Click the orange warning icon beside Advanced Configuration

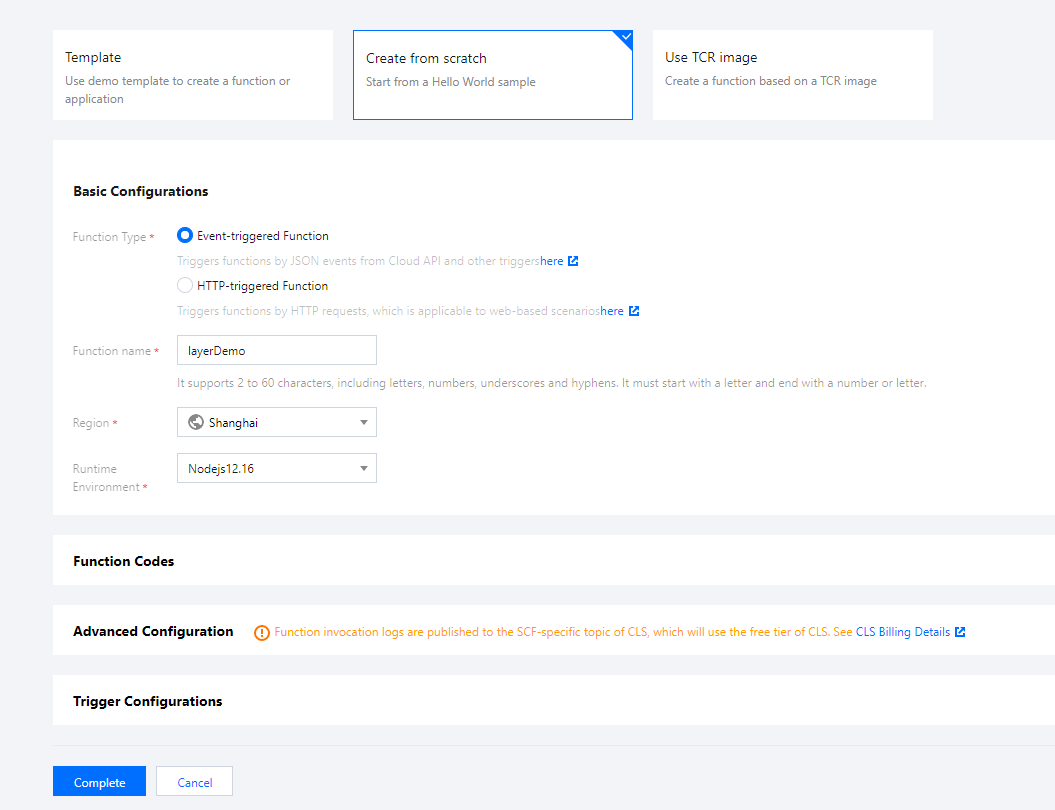coord(262,632)
